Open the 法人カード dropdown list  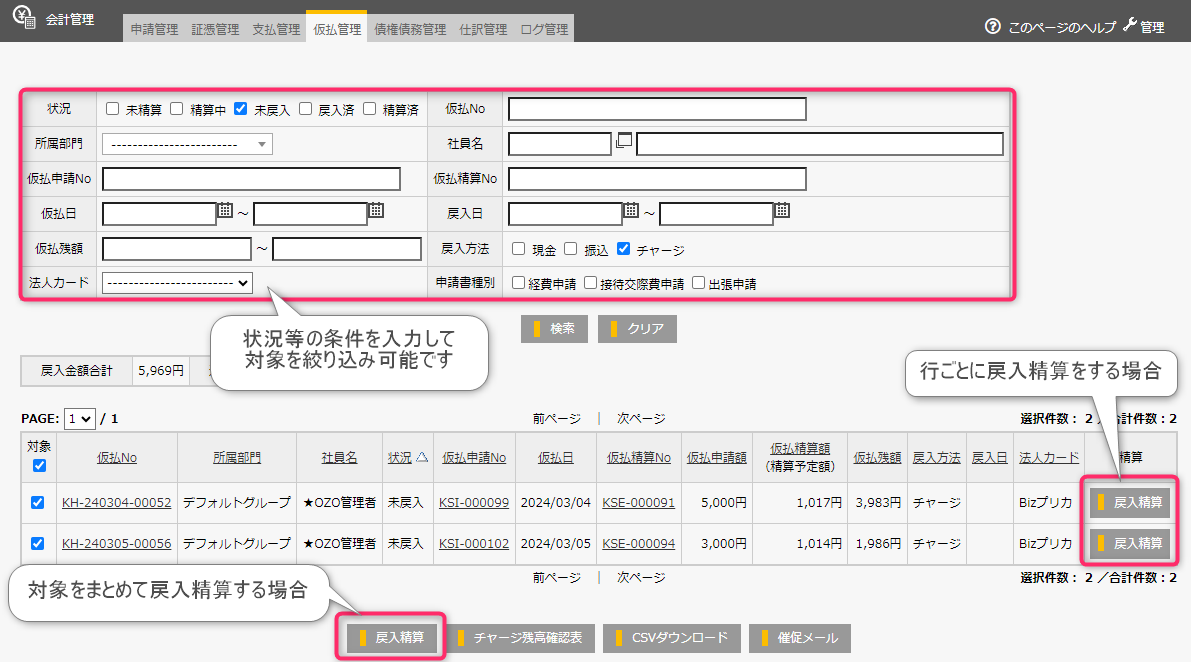coord(177,283)
